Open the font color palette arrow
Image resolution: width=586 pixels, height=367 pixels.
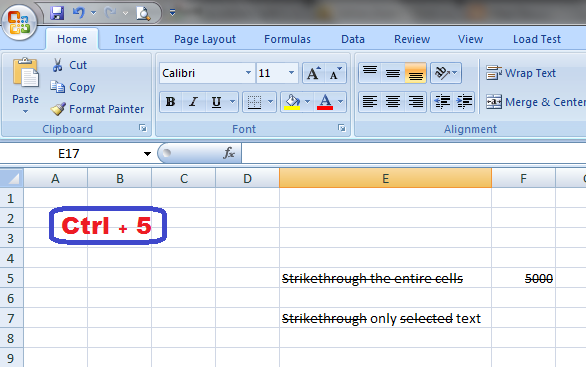point(340,102)
